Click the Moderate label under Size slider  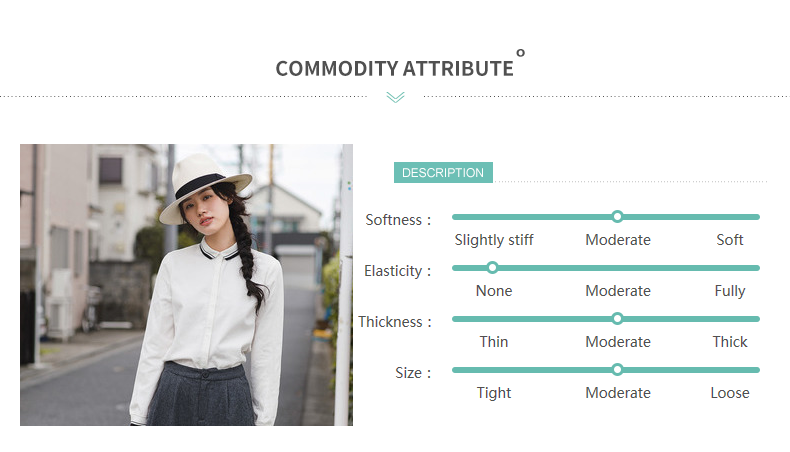point(618,393)
